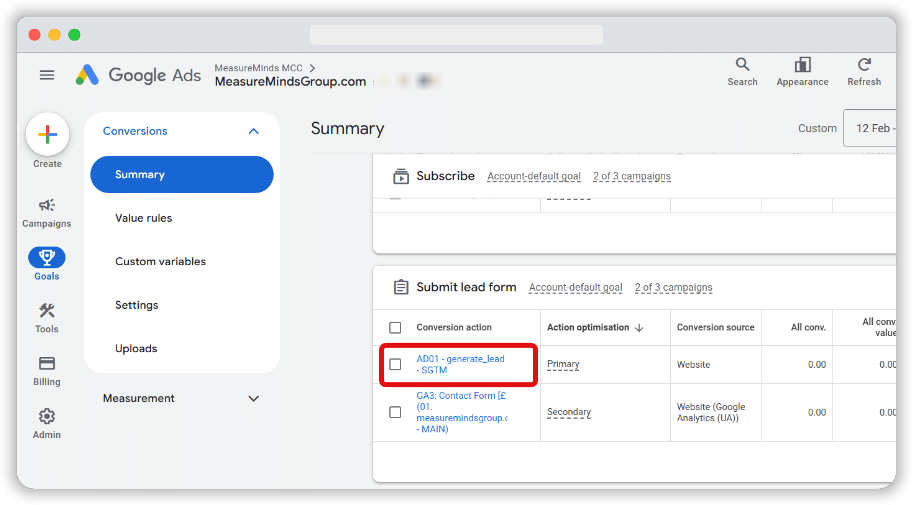The height and width of the screenshot is (505, 917).
Task: Click the Website source cell for AD01
Action: coord(693,364)
